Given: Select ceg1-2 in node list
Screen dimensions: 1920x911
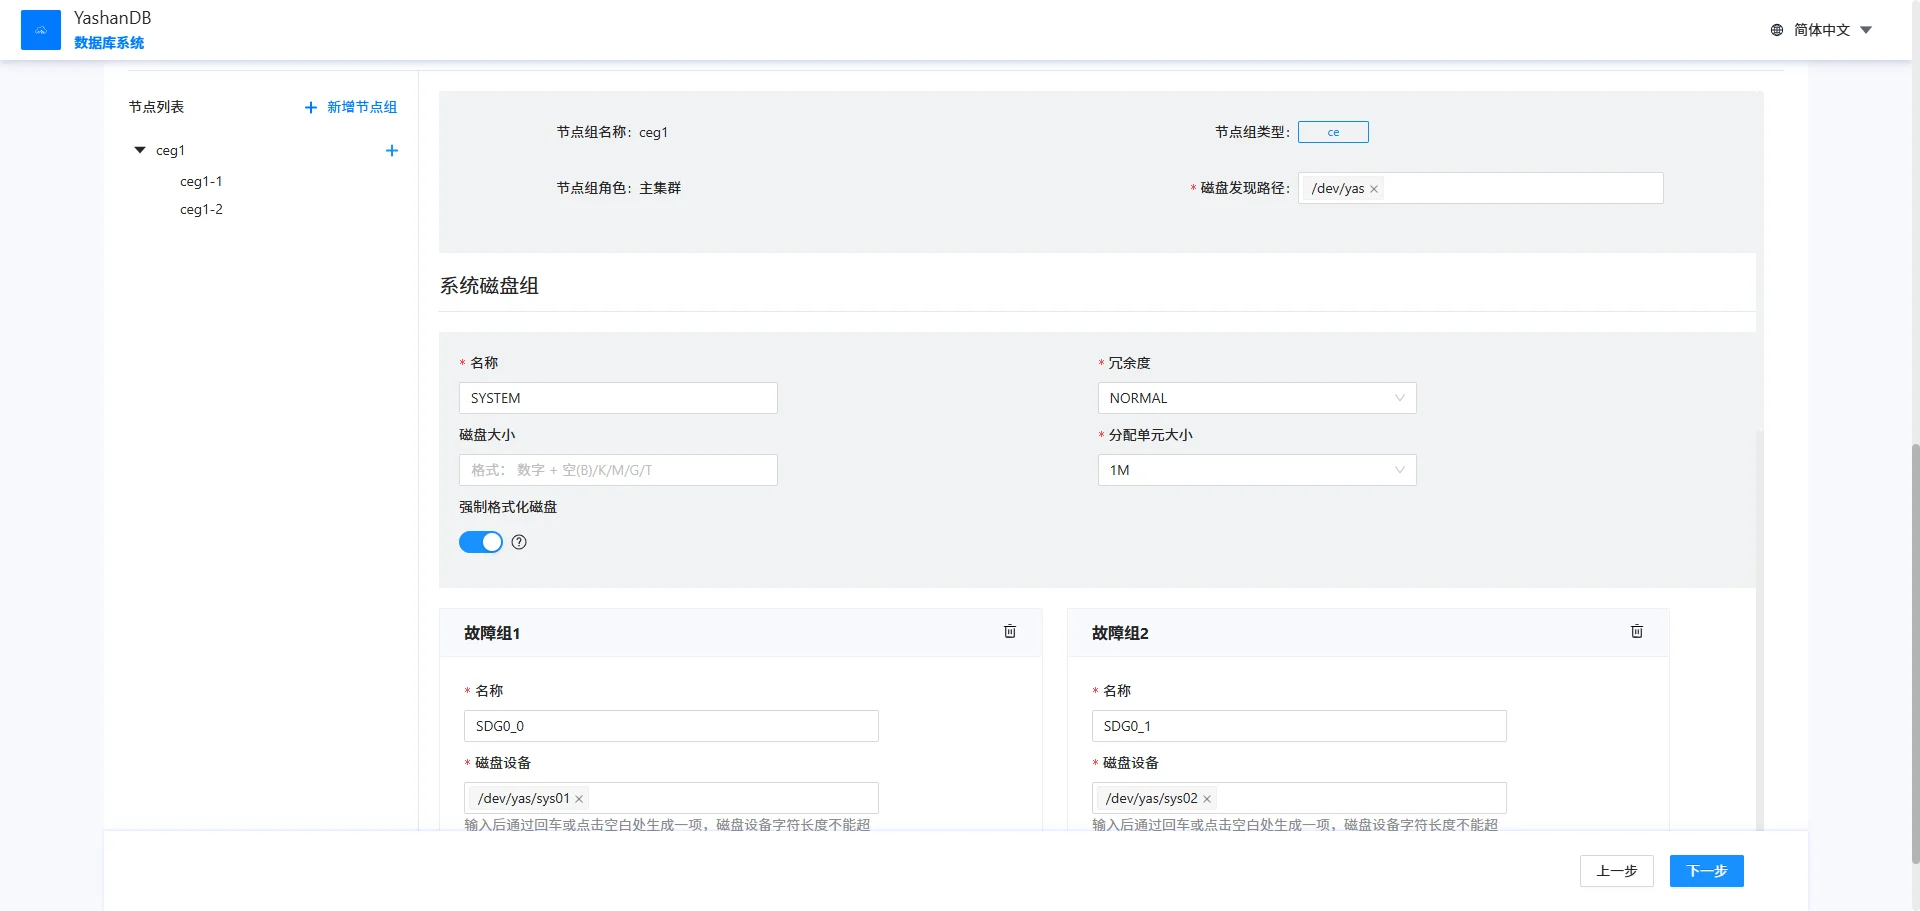Looking at the screenshot, I should (x=201, y=209).
